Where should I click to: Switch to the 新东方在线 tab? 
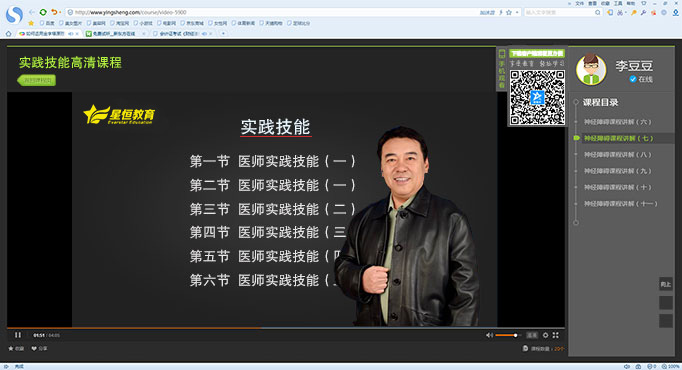point(115,33)
